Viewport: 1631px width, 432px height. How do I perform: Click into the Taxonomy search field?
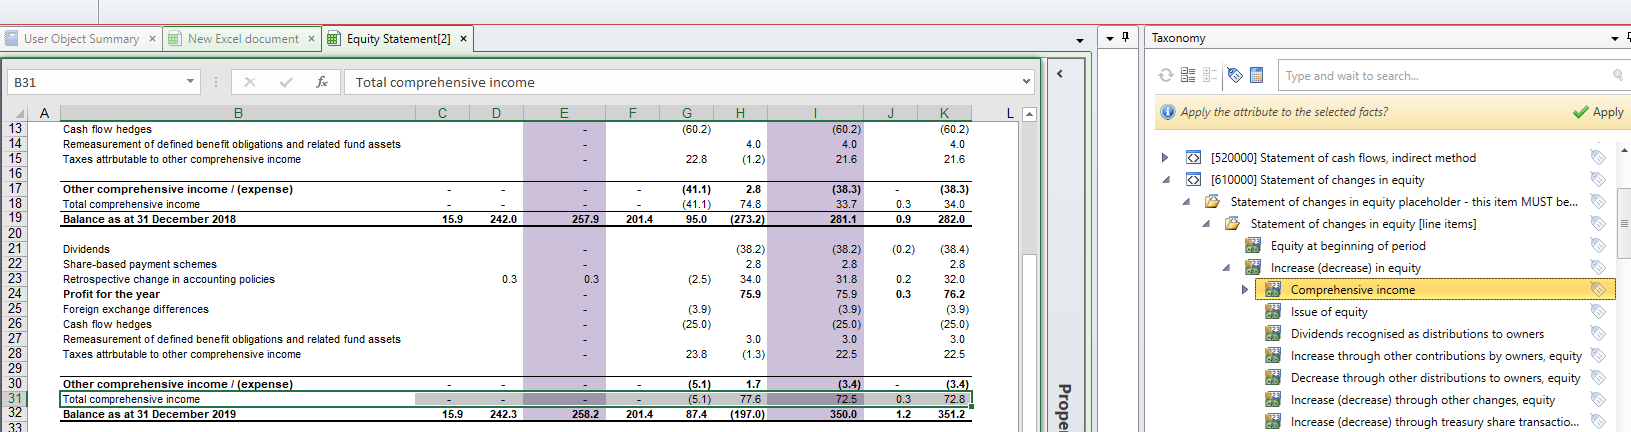tap(1445, 75)
